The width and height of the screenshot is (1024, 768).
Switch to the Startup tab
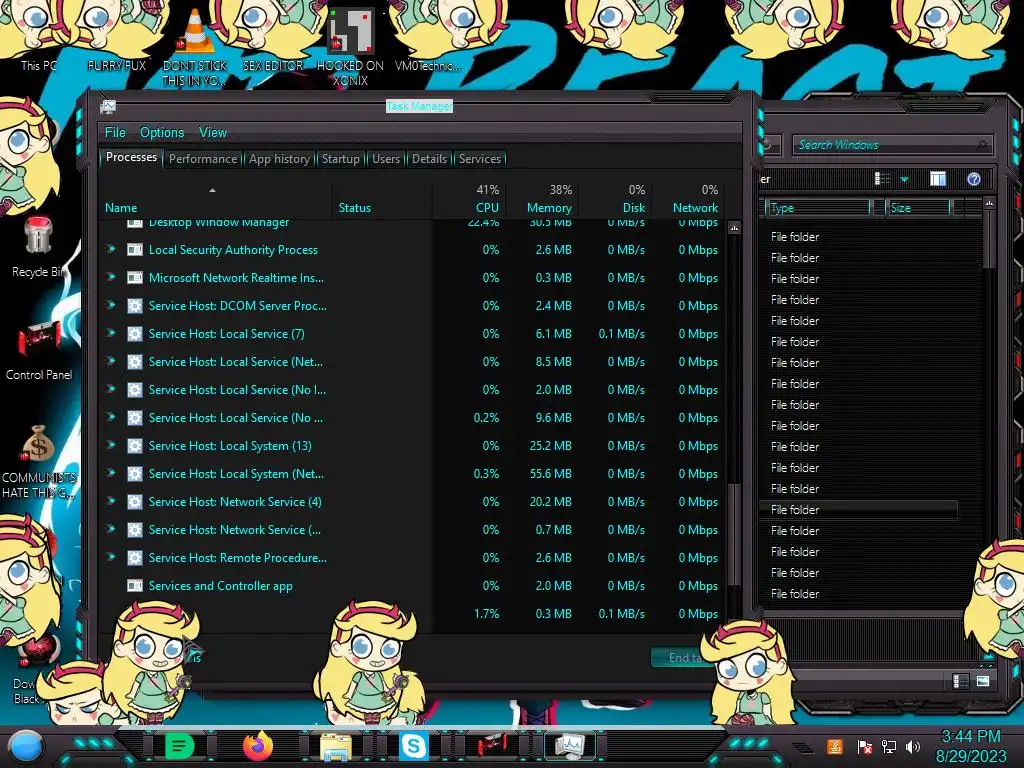click(340, 159)
